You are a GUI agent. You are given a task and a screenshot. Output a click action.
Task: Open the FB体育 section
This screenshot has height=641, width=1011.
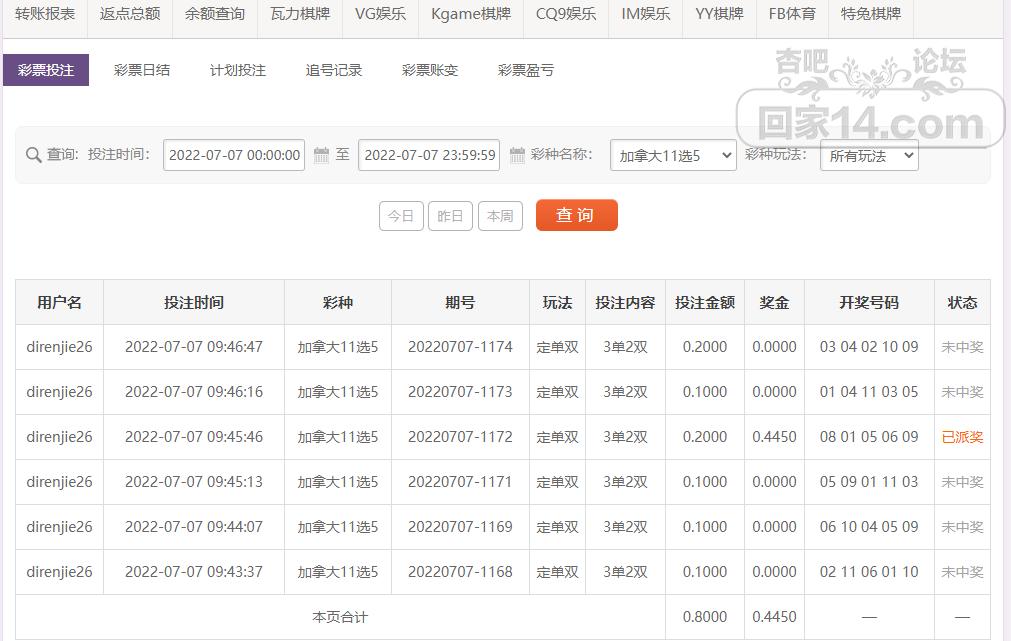pyautogui.click(x=792, y=15)
